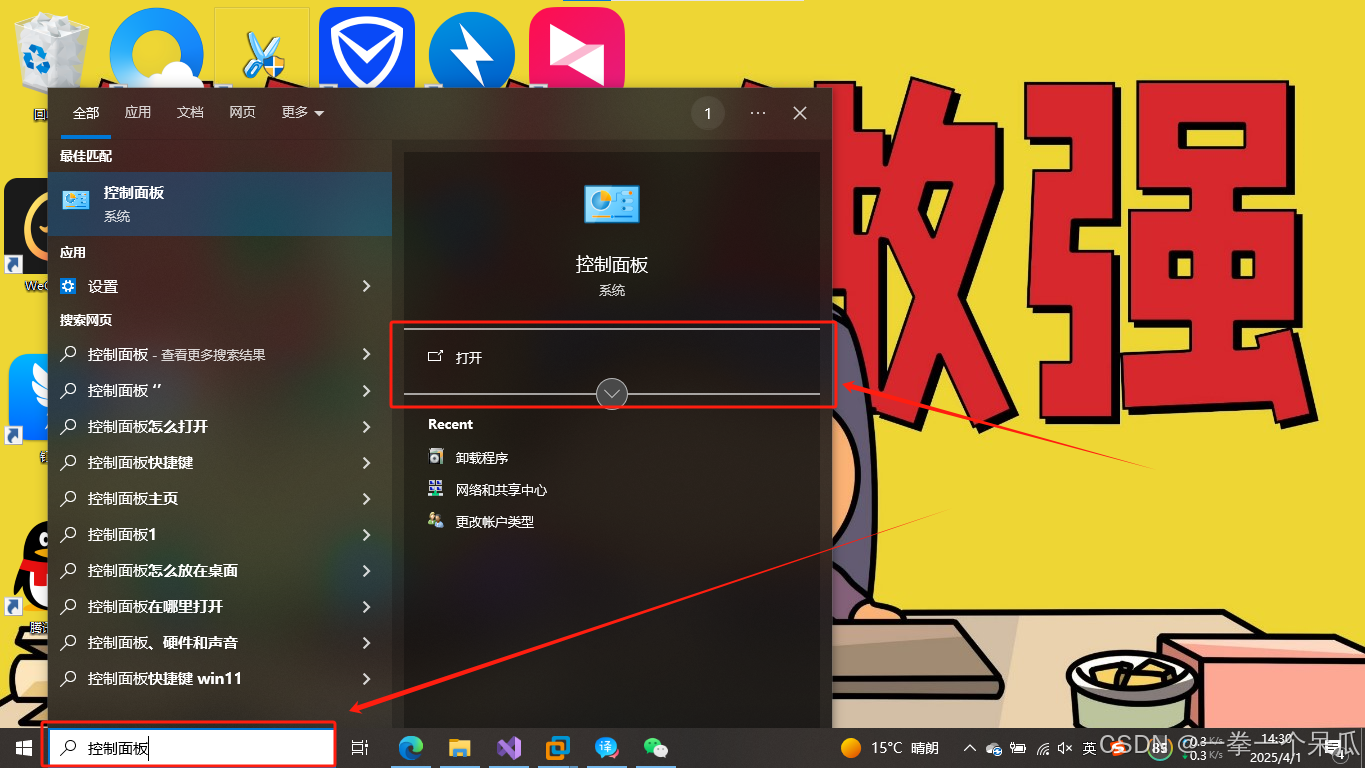The width and height of the screenshot is (1365, 768).
Task: Open the 15°C 晴朗 weather widget
Action: (890, 747)
